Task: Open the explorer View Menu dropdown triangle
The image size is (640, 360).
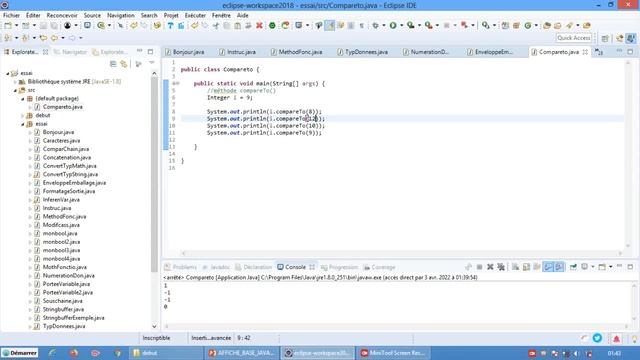Action: click(152, 63)
